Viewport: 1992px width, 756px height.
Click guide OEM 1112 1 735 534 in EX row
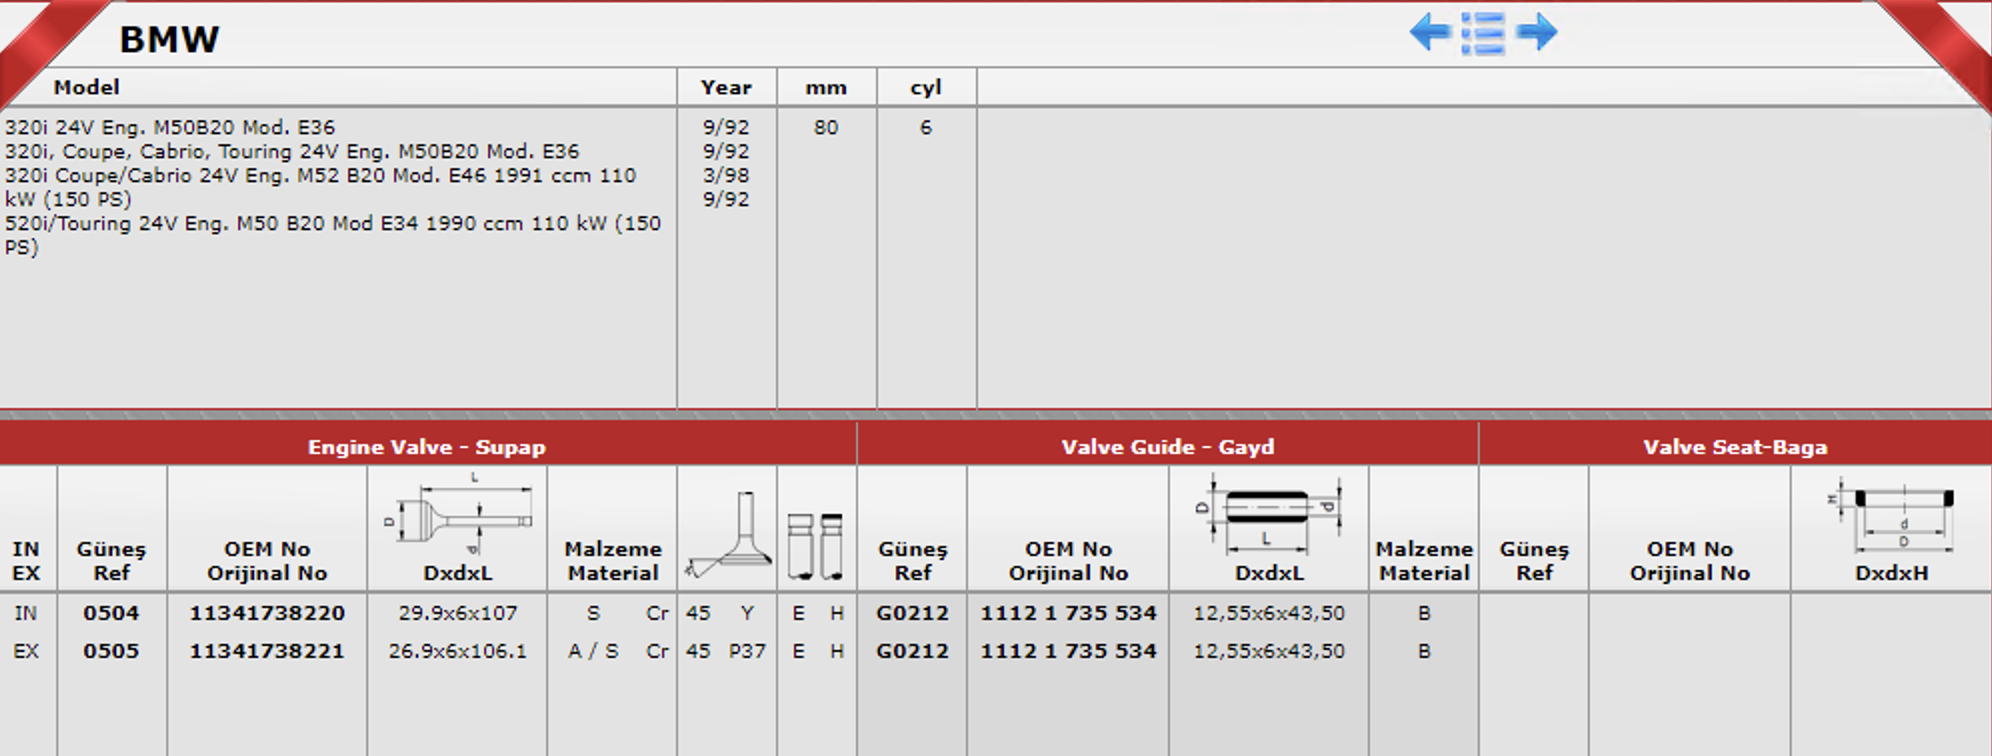[1068, 651]
